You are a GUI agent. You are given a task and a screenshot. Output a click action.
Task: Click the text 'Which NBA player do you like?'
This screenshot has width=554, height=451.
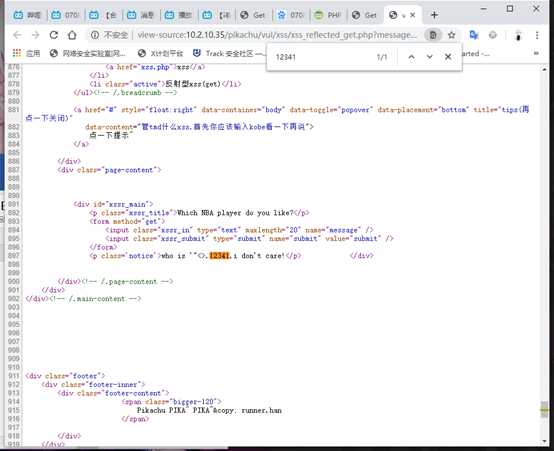tap(235, 213)
